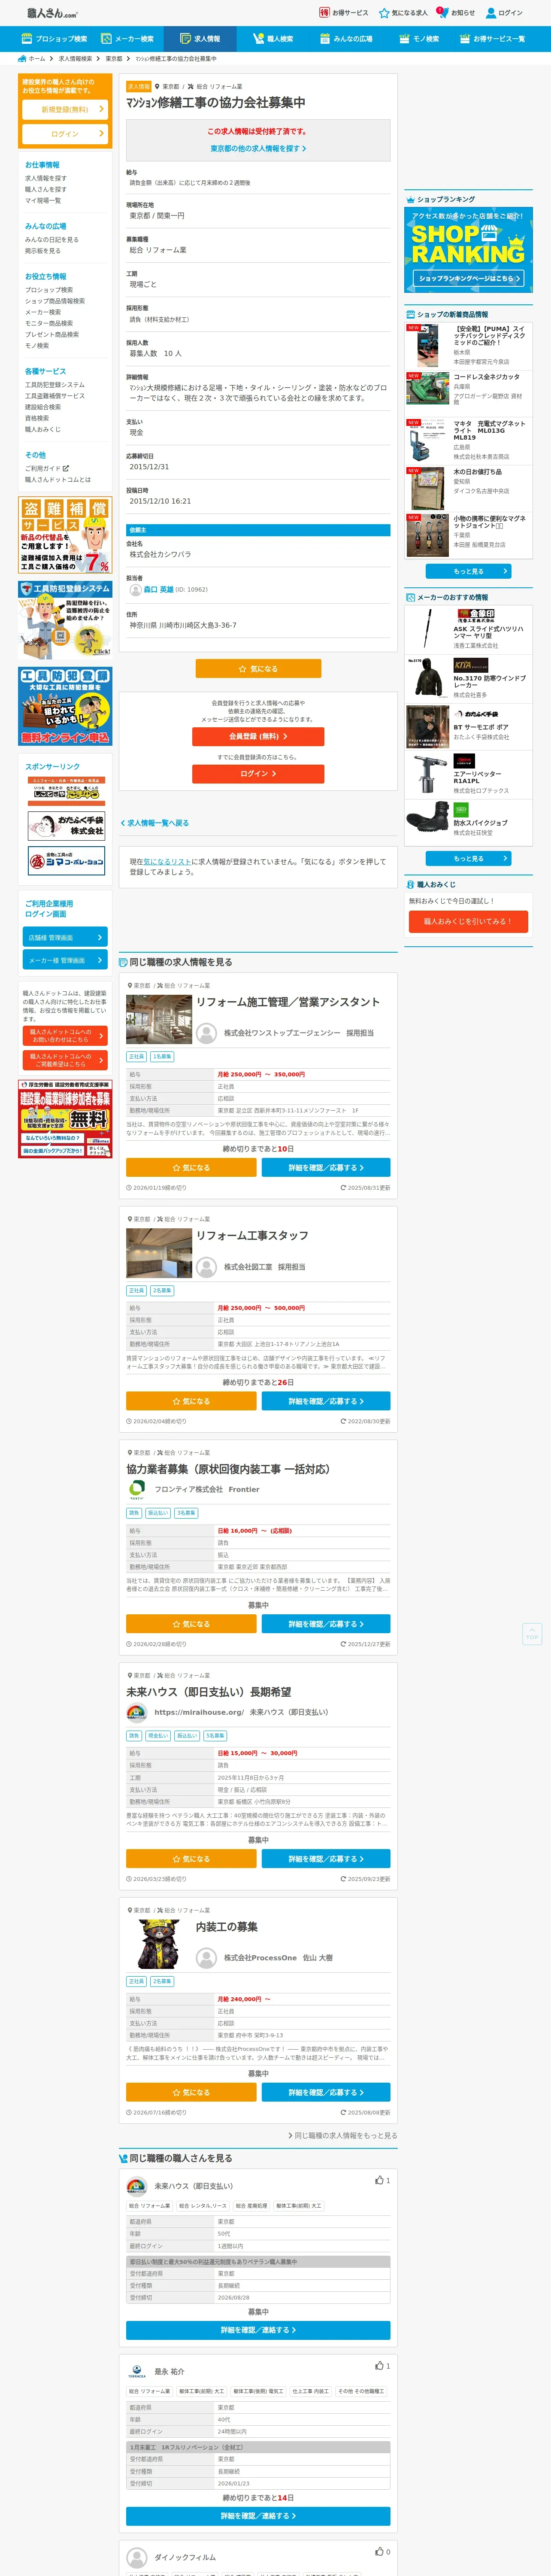Open the みんなの広場 tab
Image resolution: width=551 pixels, height=2576 pixels.
(x=345, y=39)
